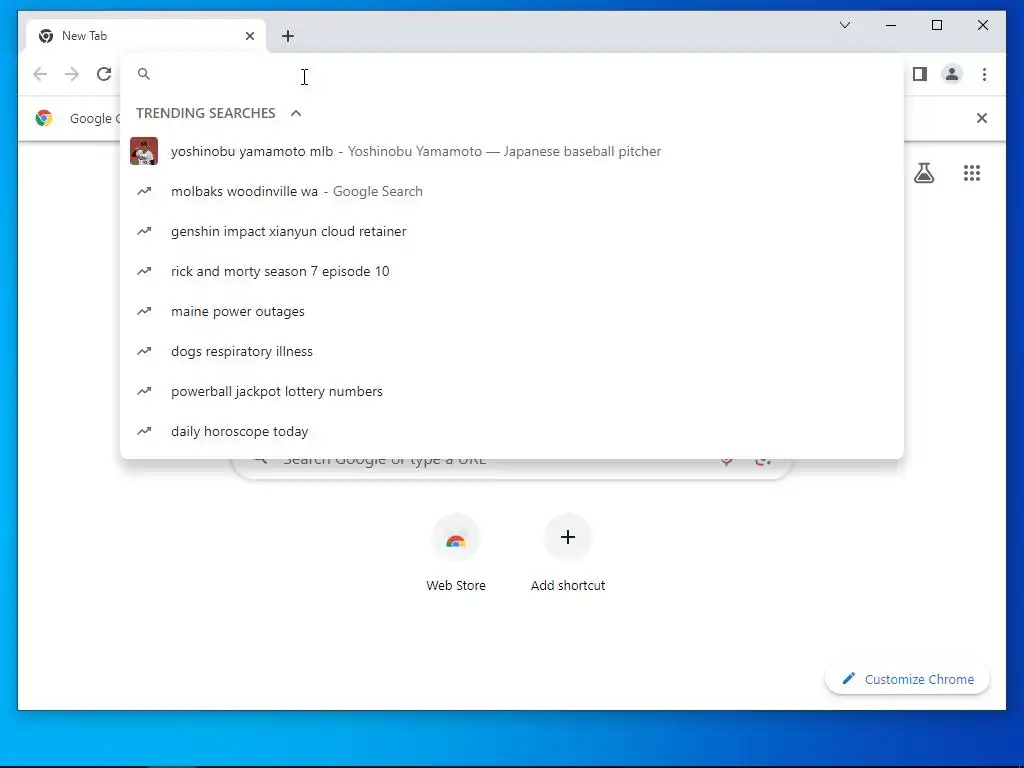Minimize the Chrome window
The image size is (1024, 768).
click(891, 25)
